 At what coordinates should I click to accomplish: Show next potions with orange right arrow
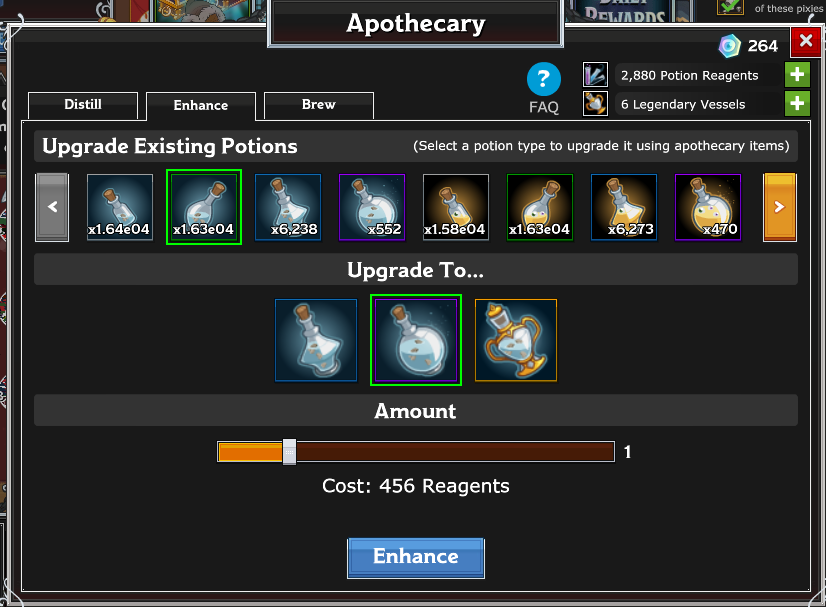point(780,207)
